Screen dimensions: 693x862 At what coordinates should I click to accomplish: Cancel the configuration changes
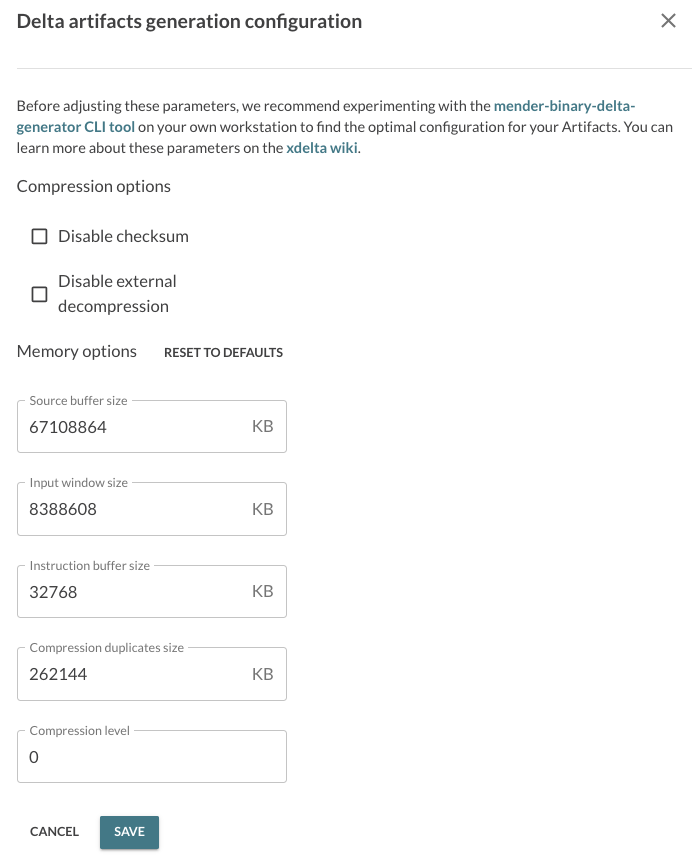point(54,832)
